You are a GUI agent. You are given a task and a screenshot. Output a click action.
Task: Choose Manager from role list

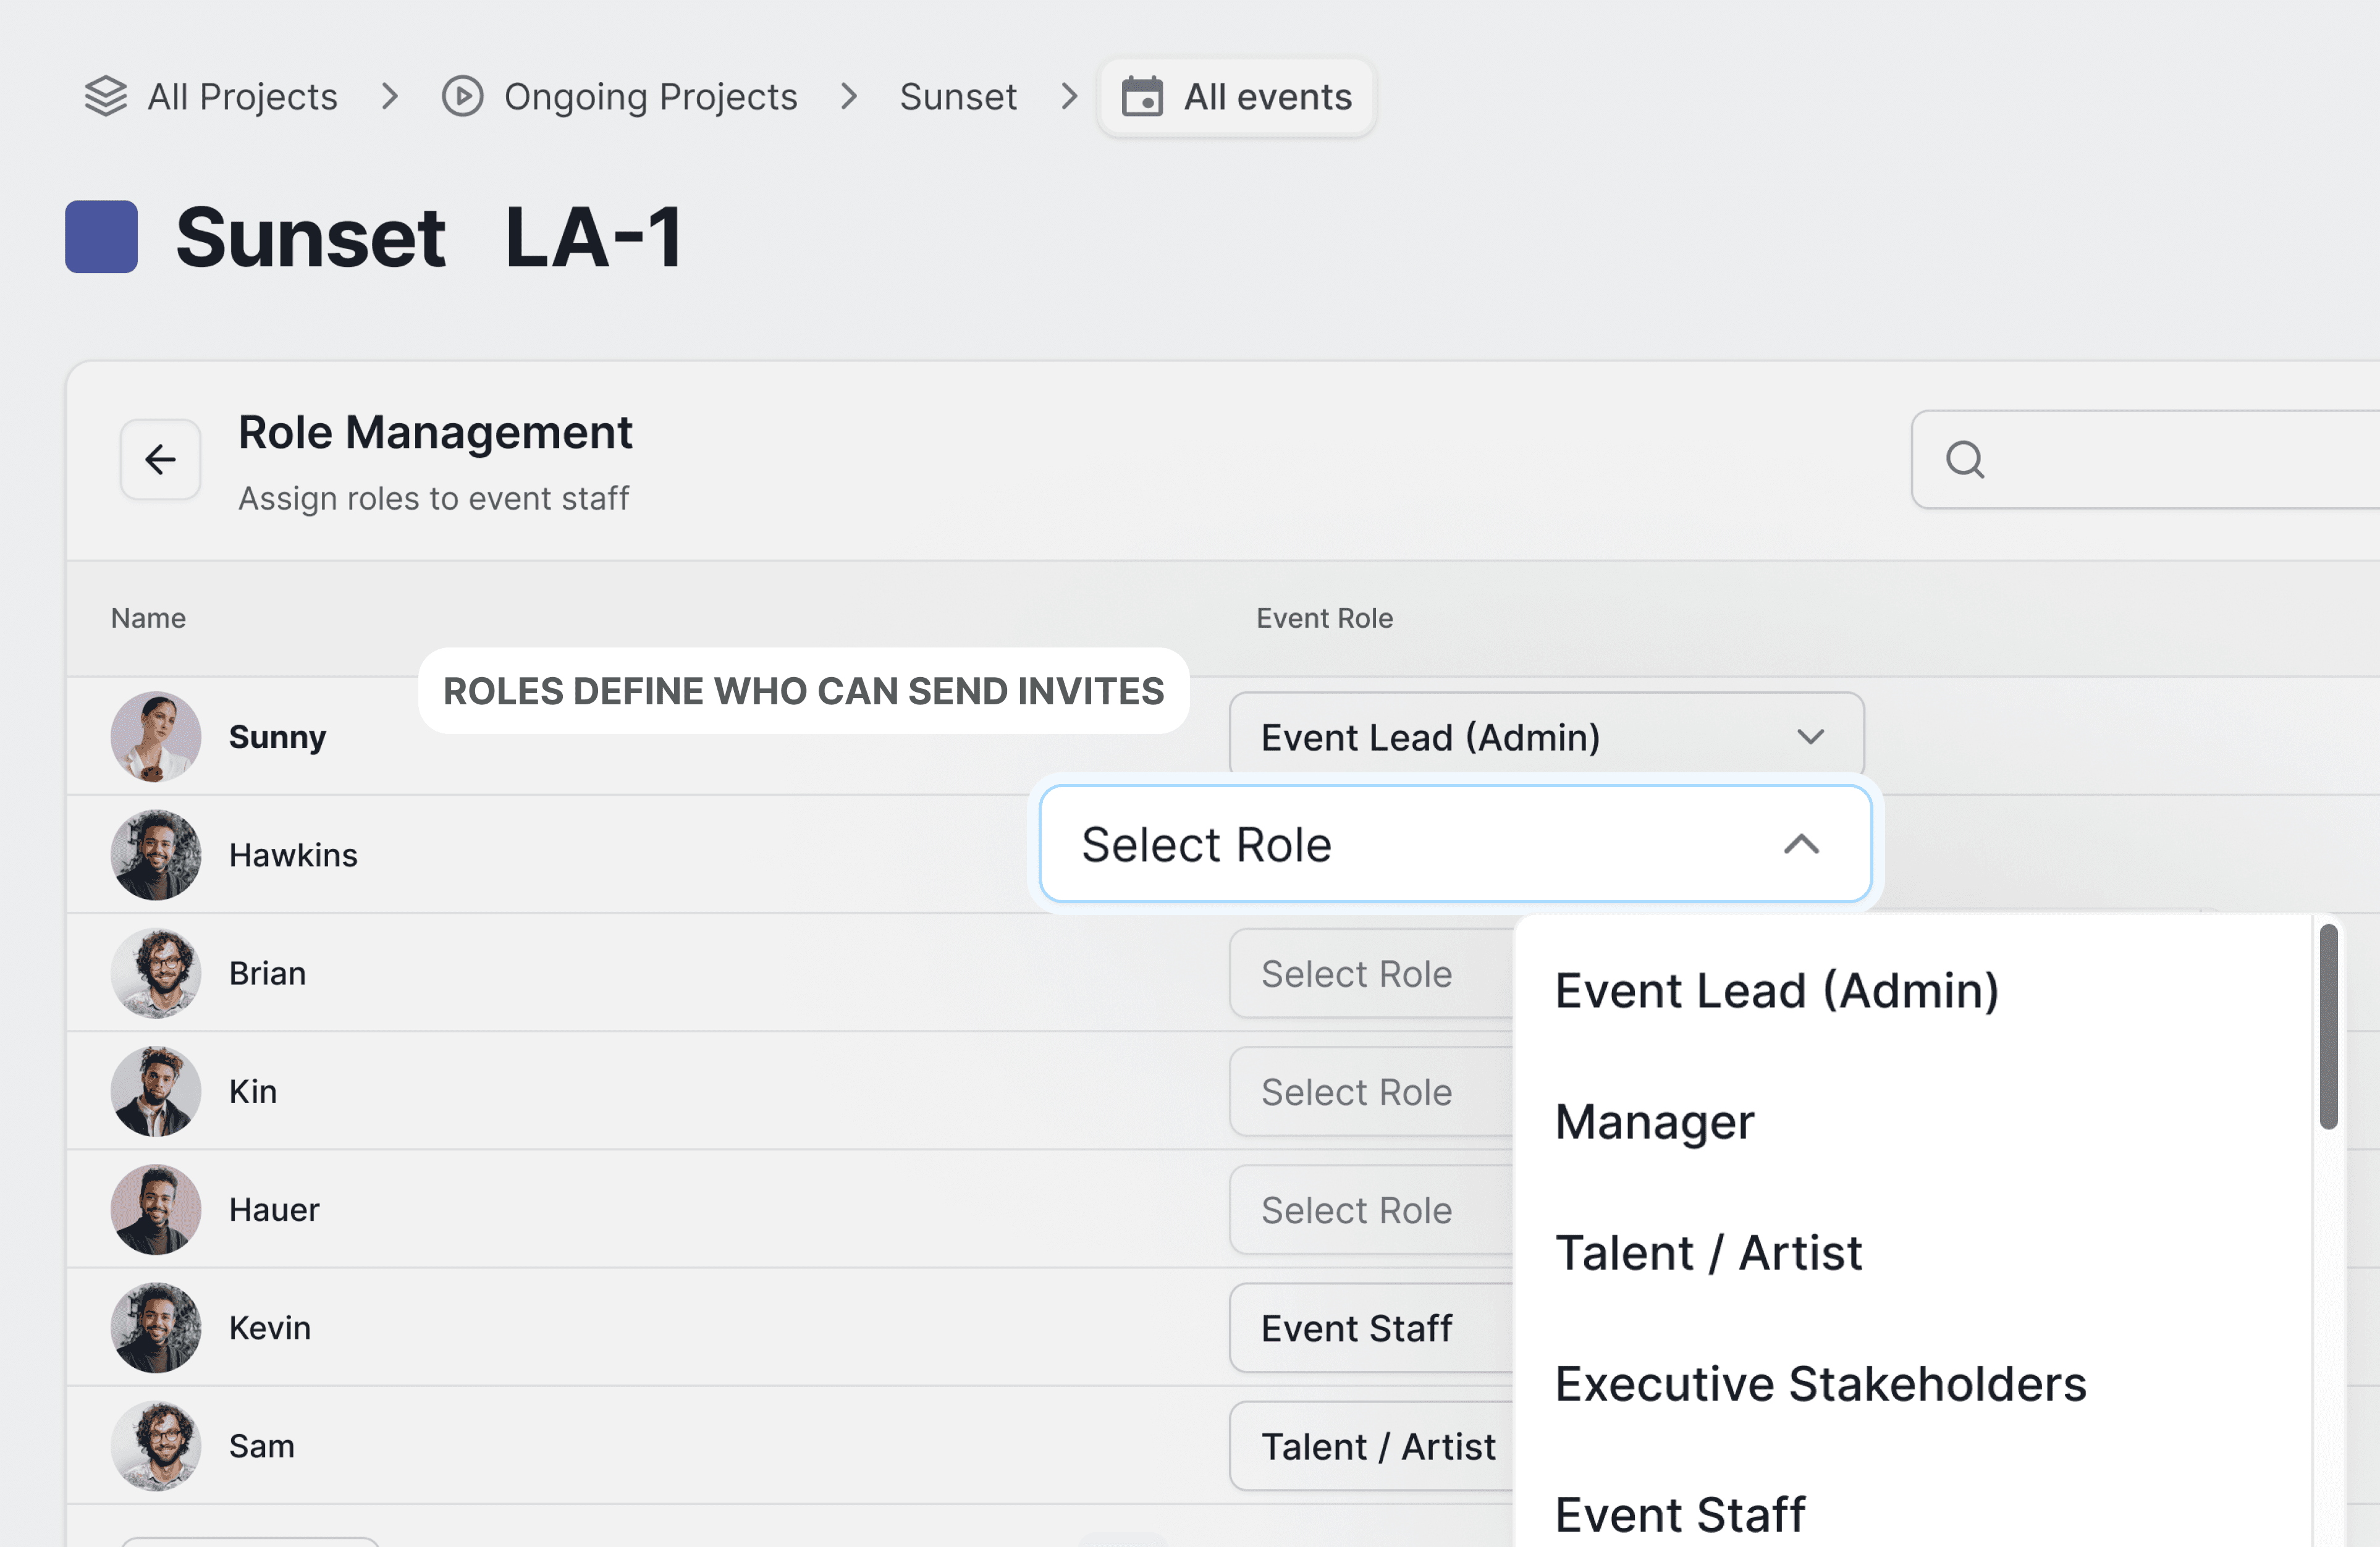point(1654,1121)
